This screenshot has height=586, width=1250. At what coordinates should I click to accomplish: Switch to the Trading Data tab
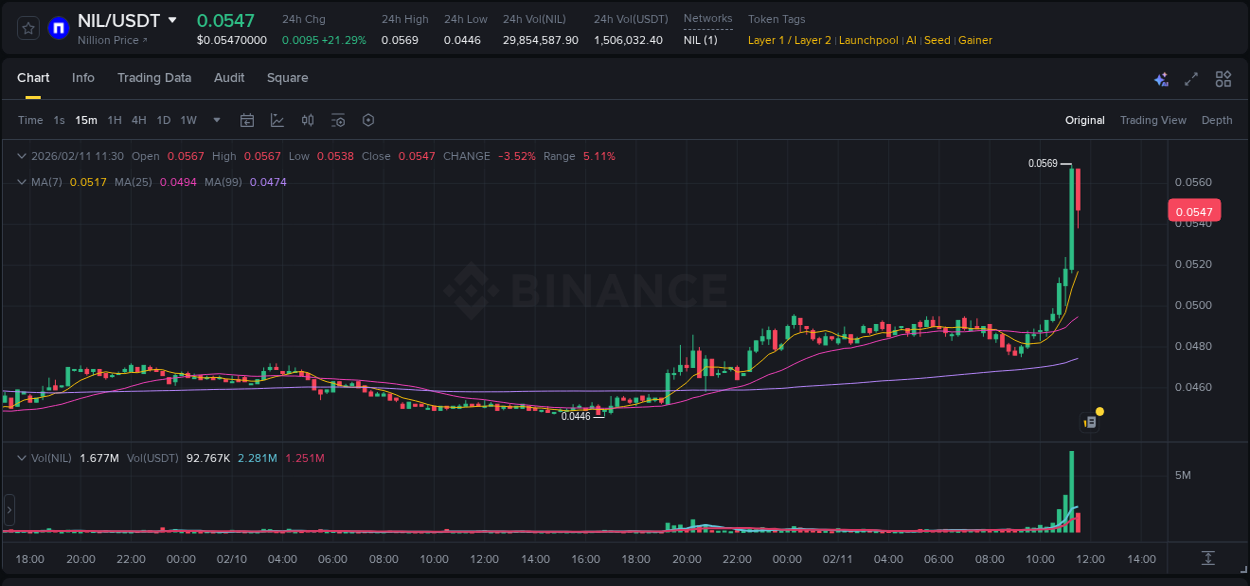[154, 78]
